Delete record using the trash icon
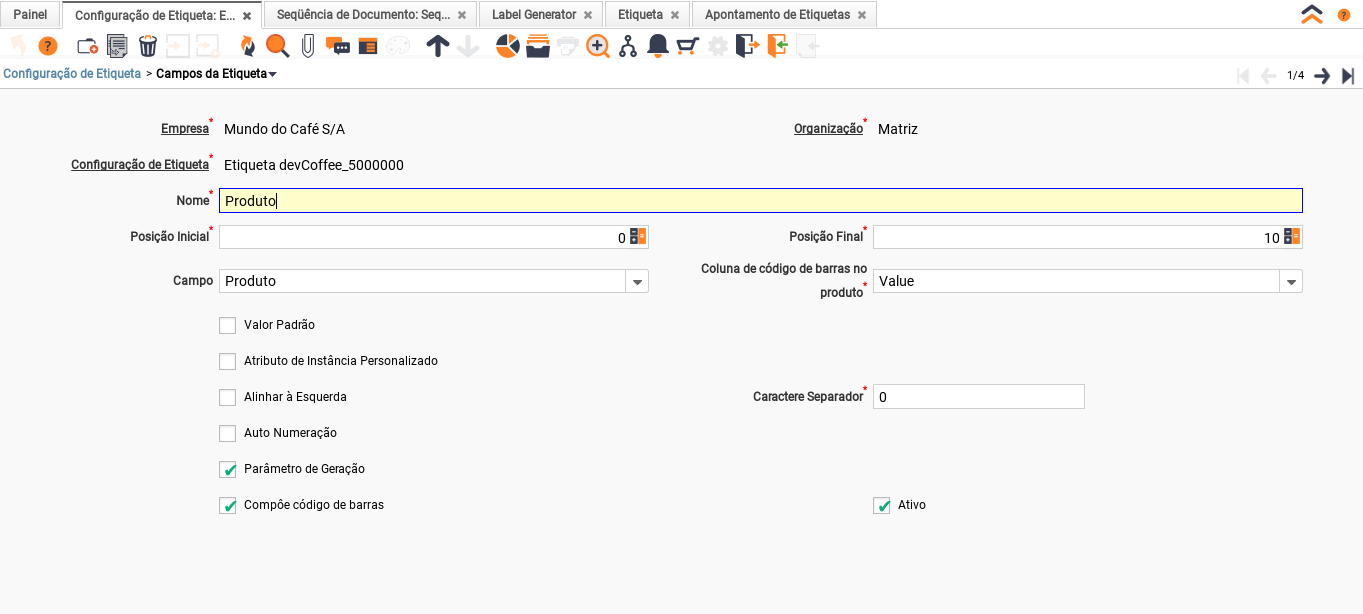Viewport: 1363px width, 614px height. coord(148,46)
